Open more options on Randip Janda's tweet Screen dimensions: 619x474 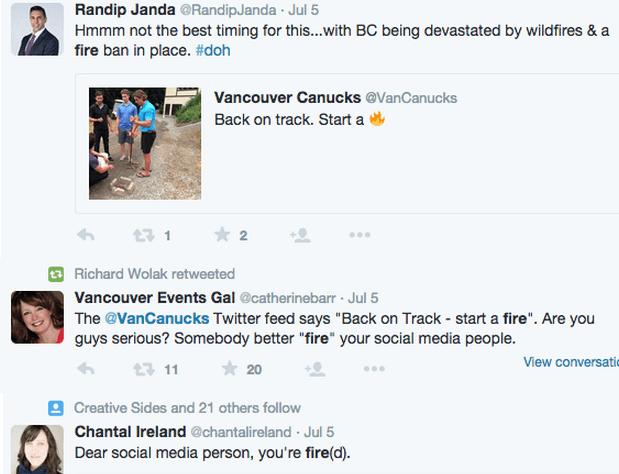point(360,235)
